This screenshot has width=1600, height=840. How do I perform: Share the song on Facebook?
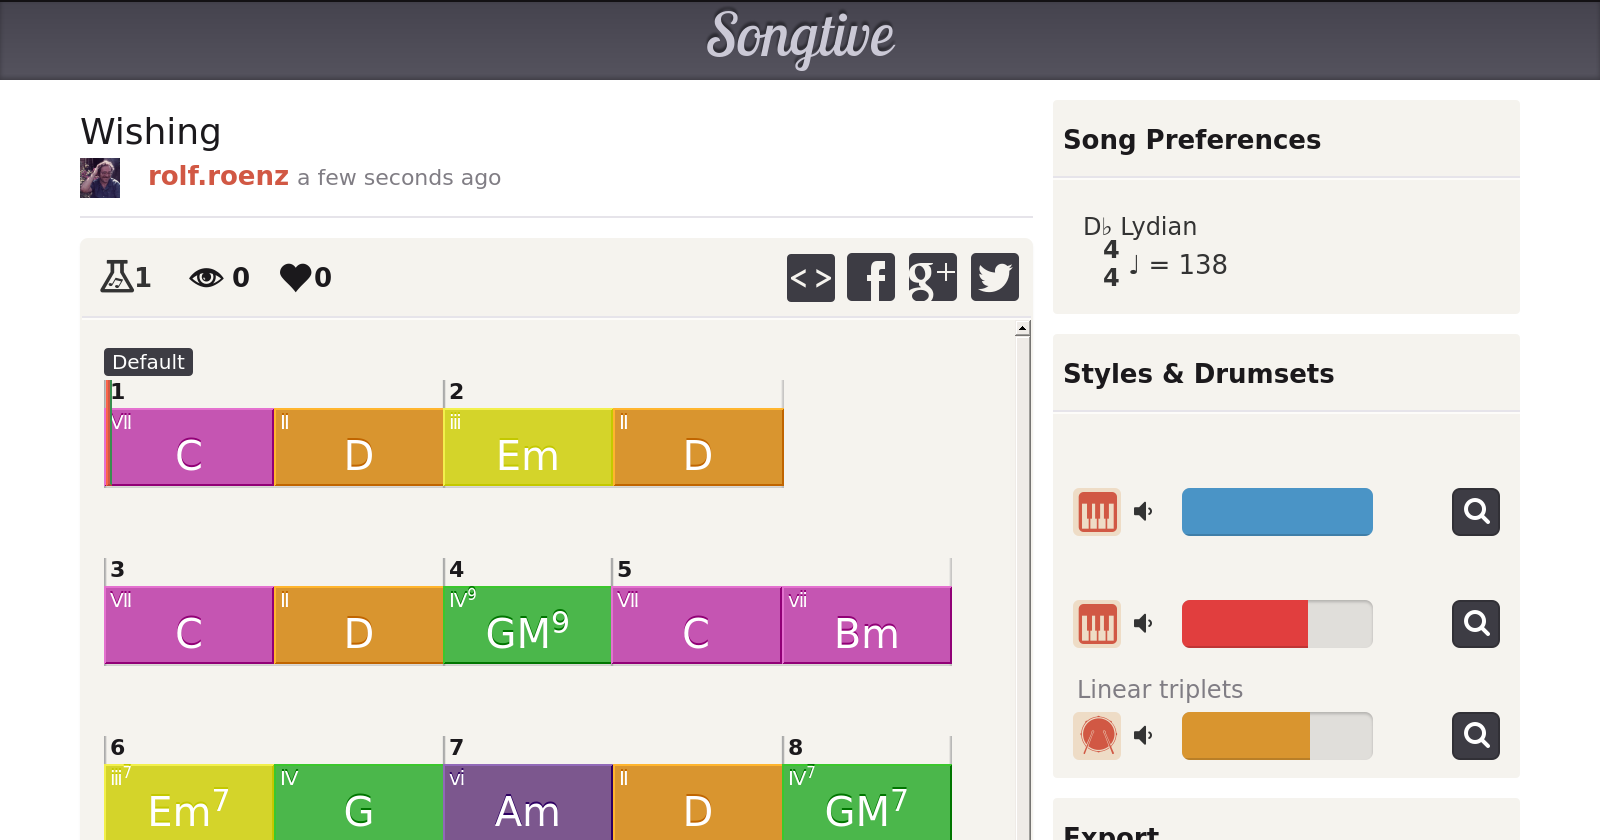point(871,277)
